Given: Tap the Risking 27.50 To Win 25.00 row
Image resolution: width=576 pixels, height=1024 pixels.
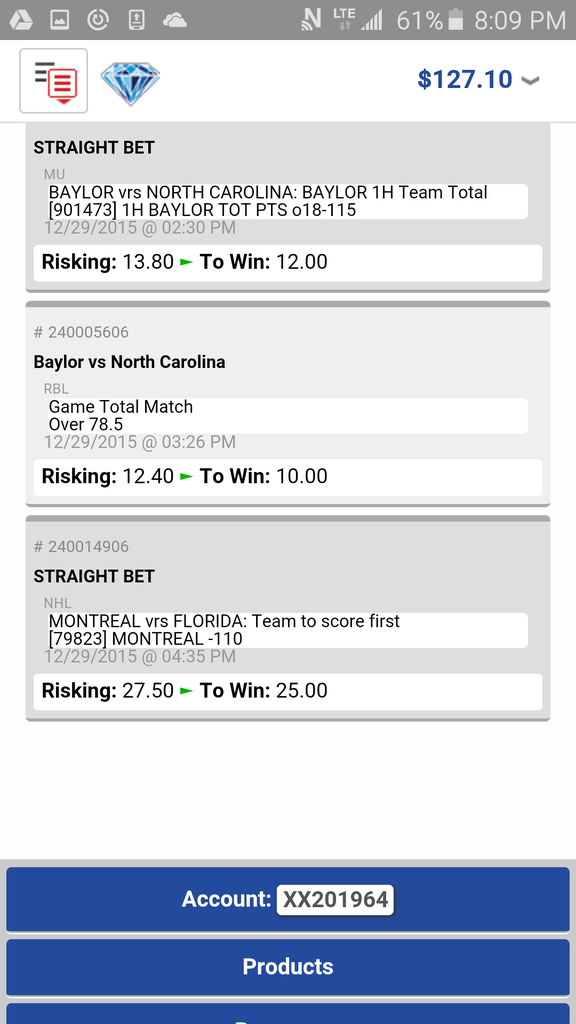Looking at the screenshot, I should pyautogui.click(x=288, y=692).
